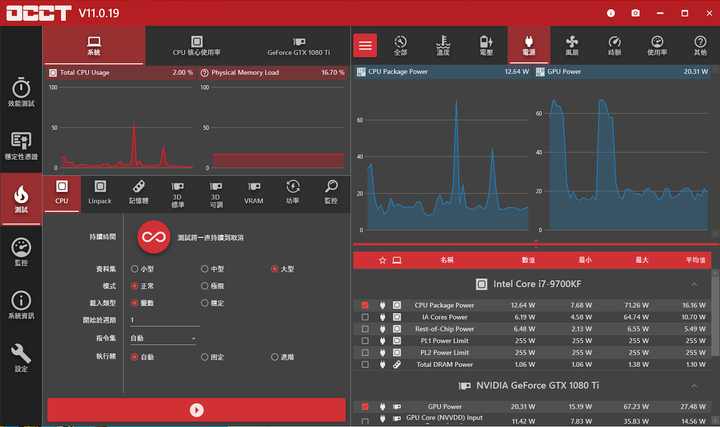
Task: Check IA Cores Power graph checkbox
Action: [365, 317]
